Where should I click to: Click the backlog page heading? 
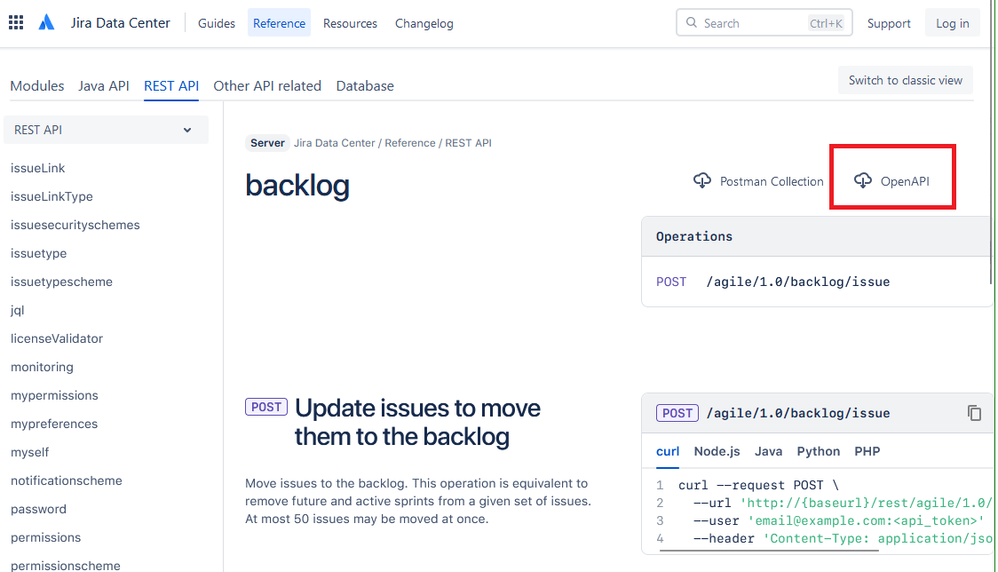click(297, 186)
